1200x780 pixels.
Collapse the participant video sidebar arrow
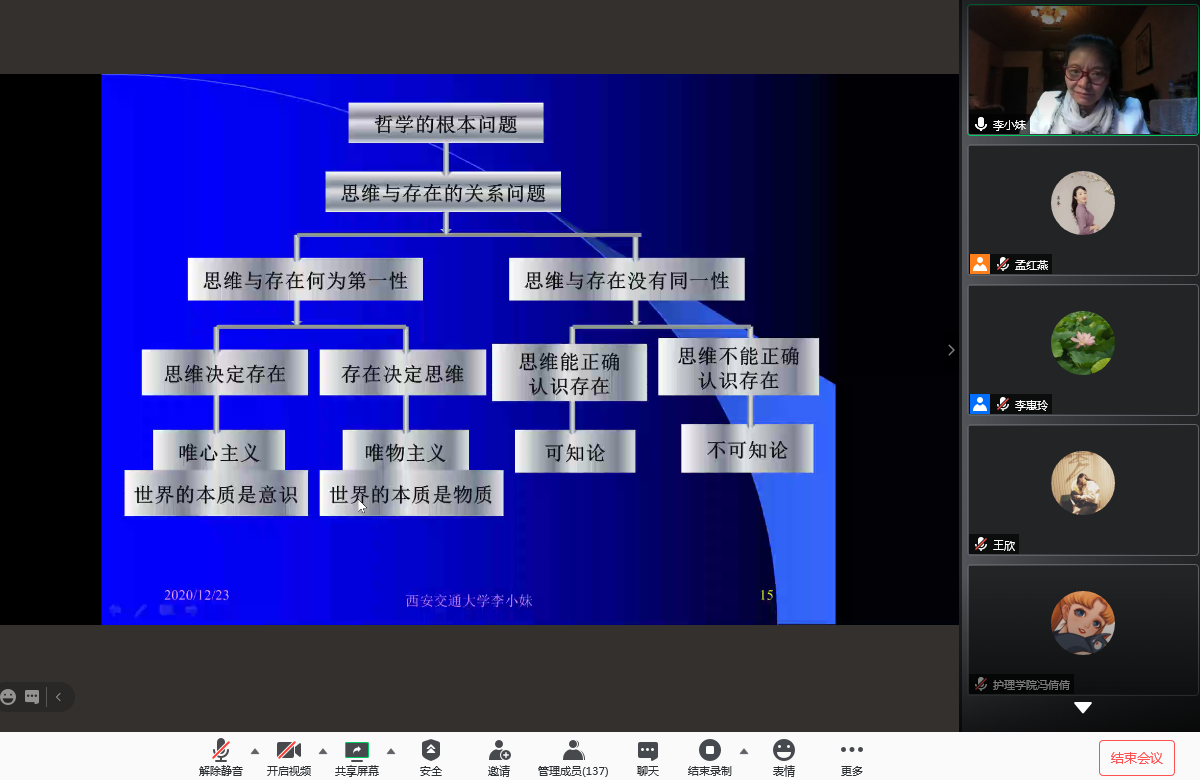(x=951, y=350)
